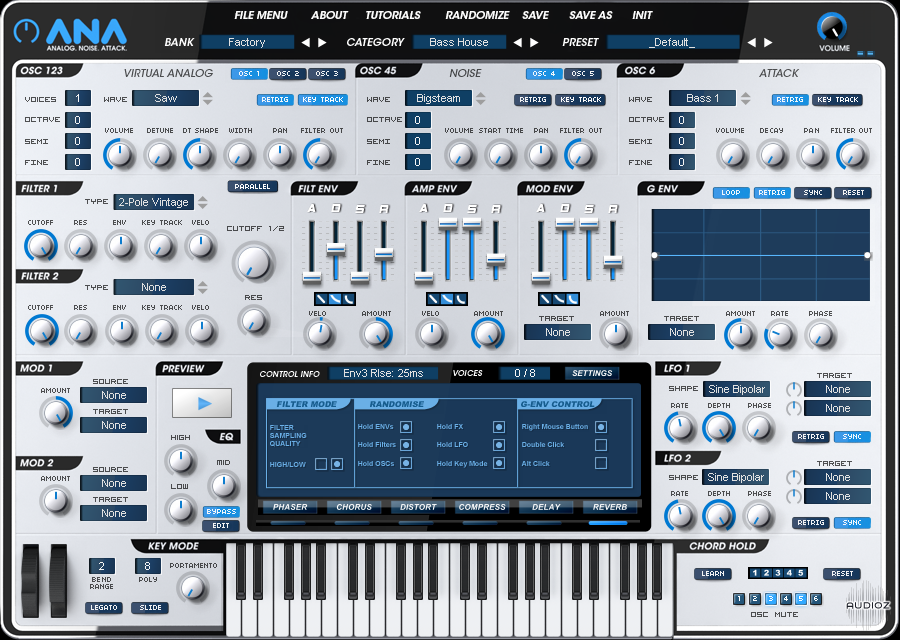Go to previous bank with left arrow
The image size is (900, 640).
(x=306, y=42)
